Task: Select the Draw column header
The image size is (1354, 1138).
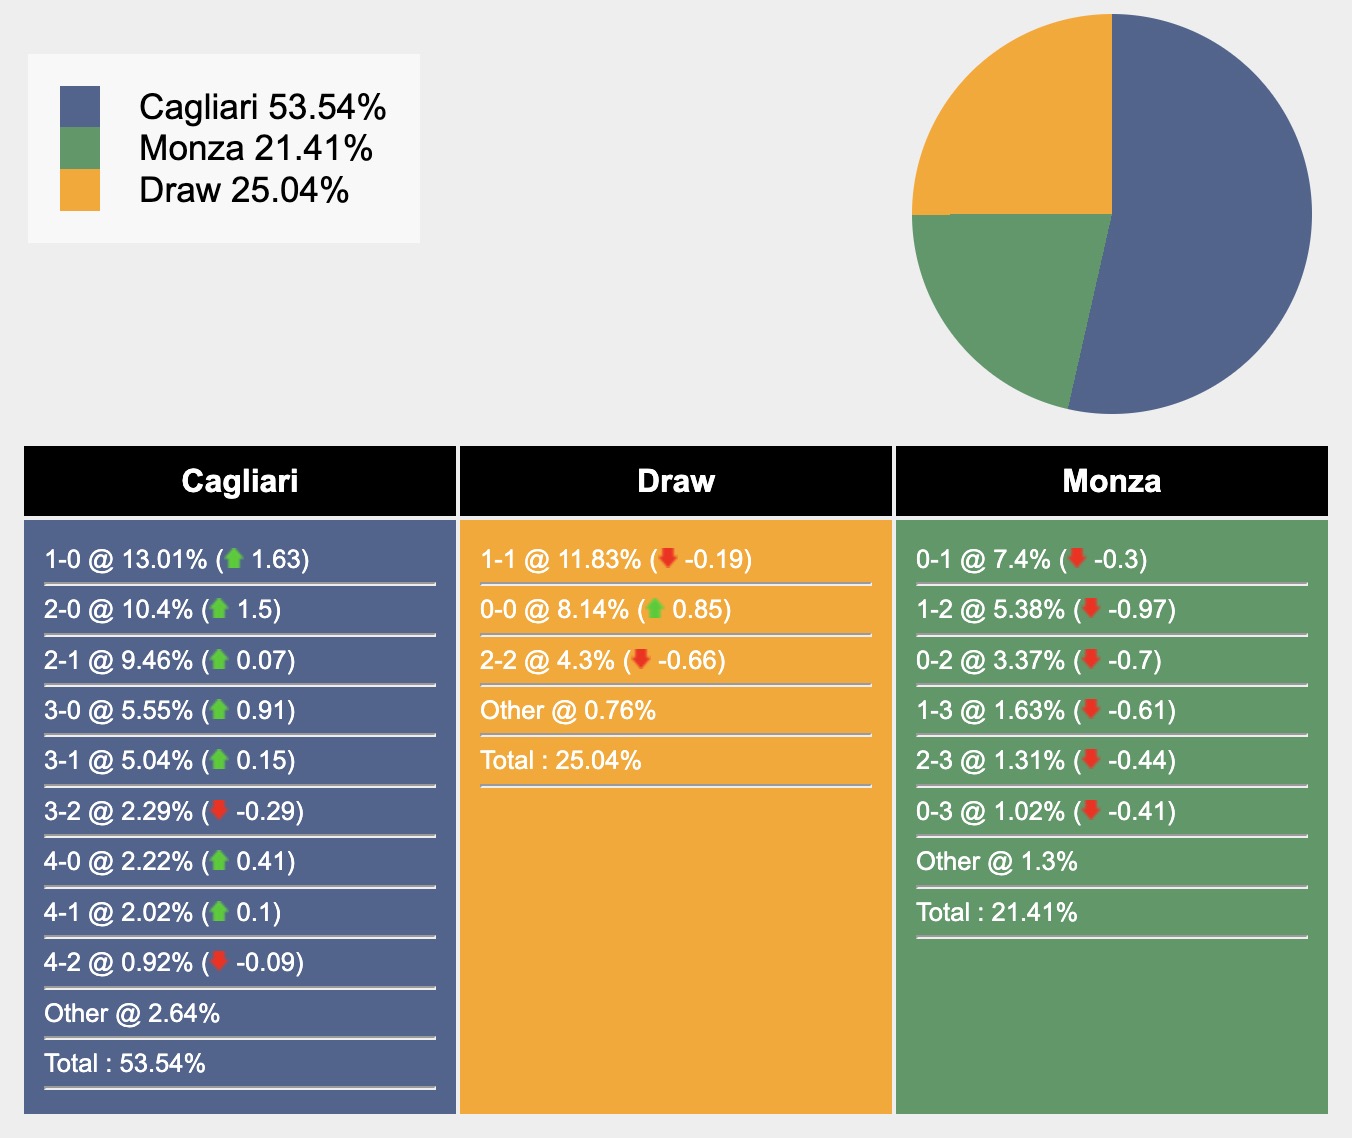Action: 676,481
